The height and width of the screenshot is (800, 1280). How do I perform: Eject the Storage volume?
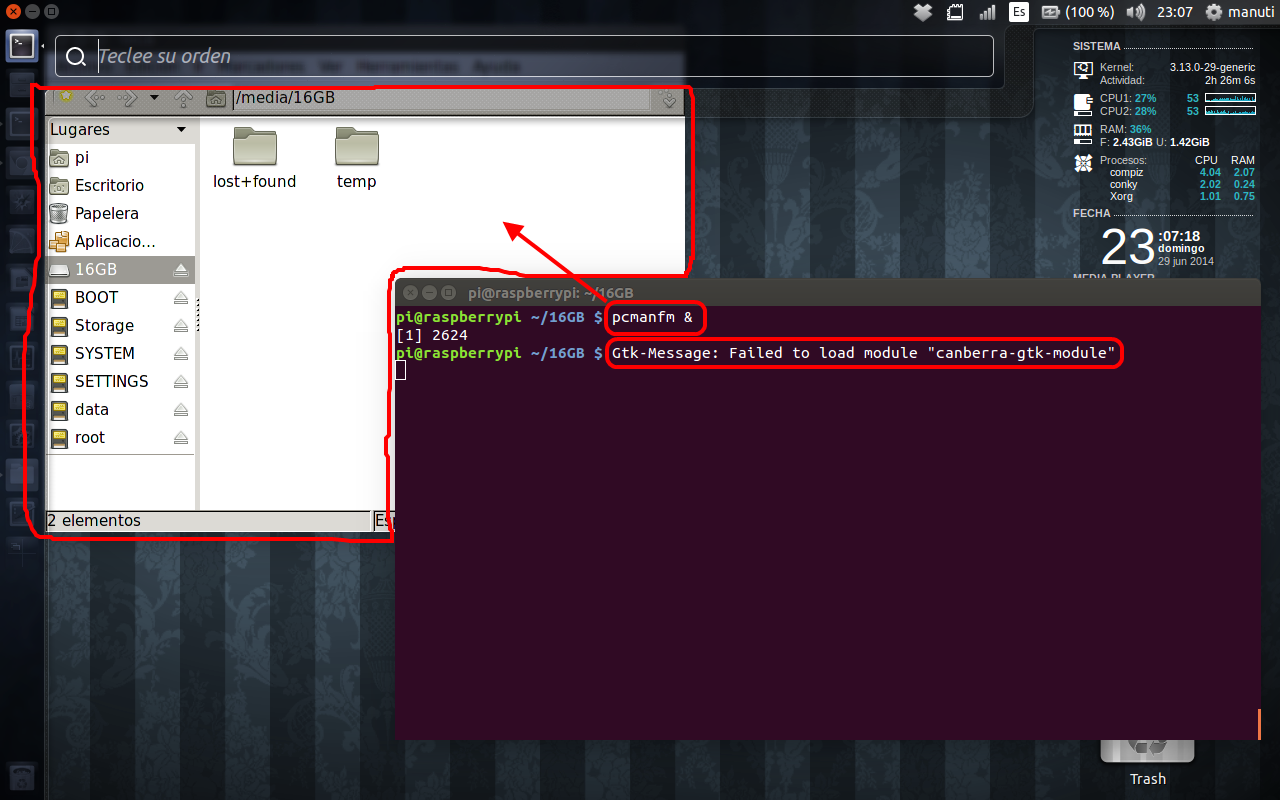(x=181, y=326)
